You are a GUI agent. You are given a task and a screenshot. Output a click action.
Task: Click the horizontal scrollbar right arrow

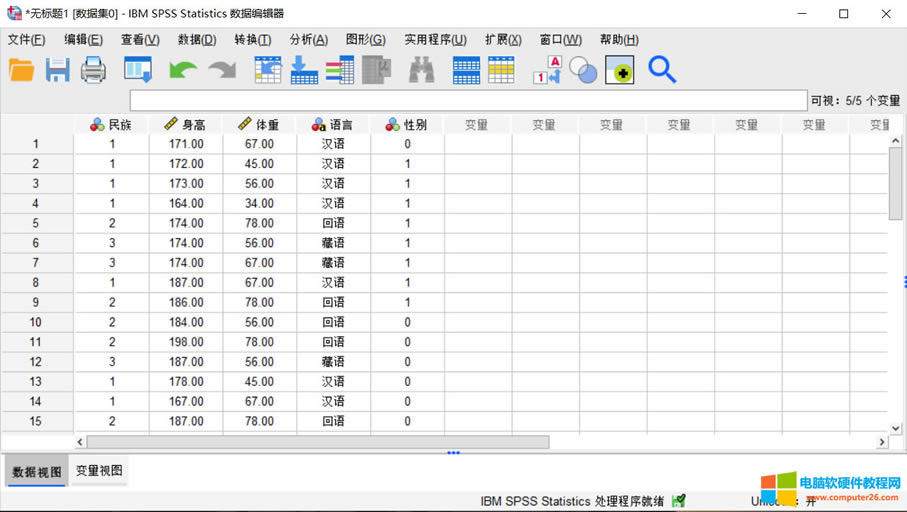coord(882,442)
